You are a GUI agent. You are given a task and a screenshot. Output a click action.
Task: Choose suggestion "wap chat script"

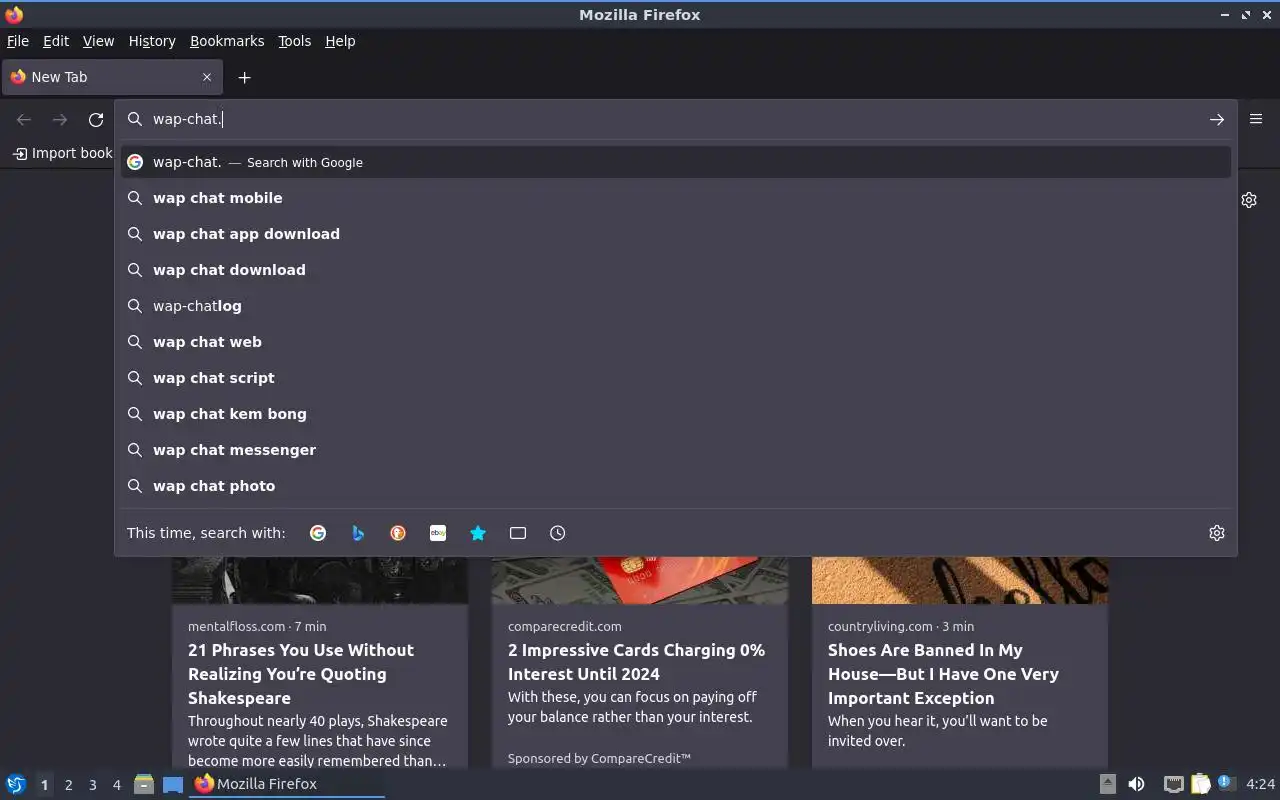[x=676, y=378]
